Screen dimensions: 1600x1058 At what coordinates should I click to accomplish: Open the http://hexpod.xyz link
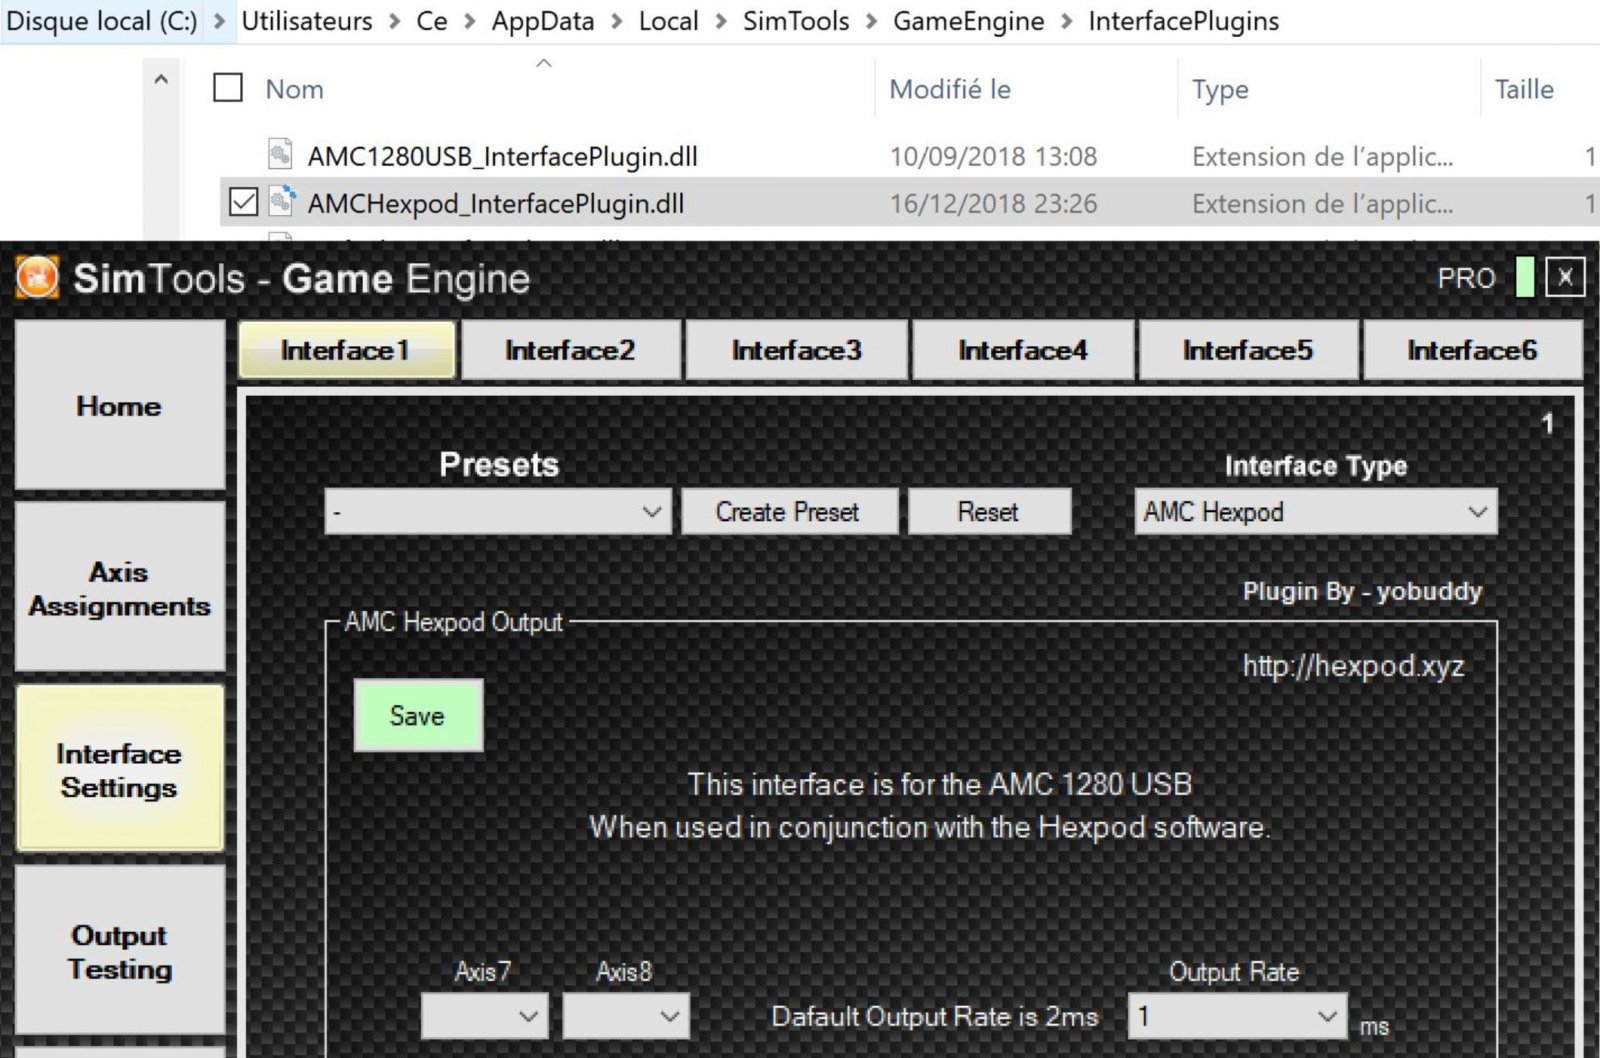[x=1353, y=666]
